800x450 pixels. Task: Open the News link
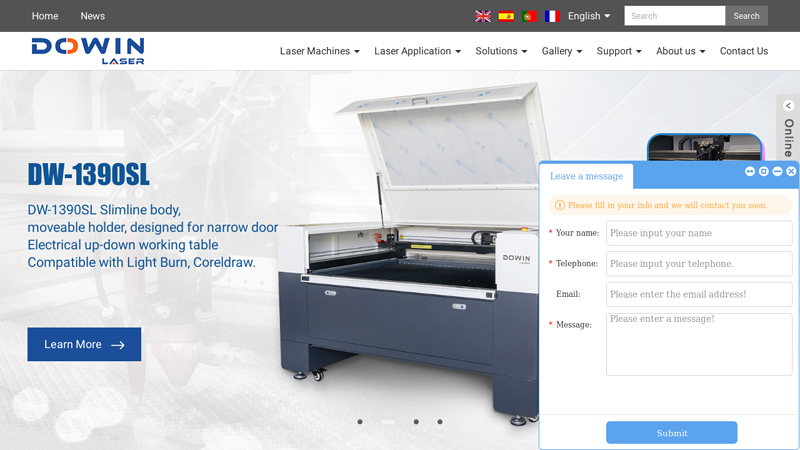coord(92,16)
